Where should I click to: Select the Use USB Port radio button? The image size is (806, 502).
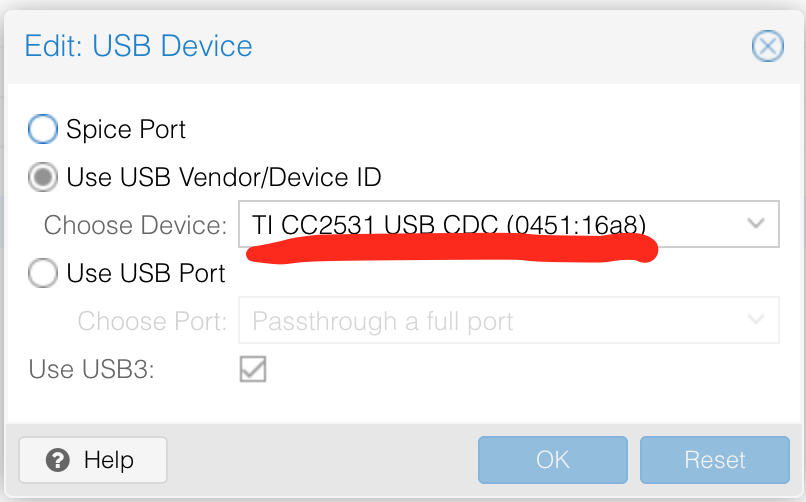pos(43,272)
